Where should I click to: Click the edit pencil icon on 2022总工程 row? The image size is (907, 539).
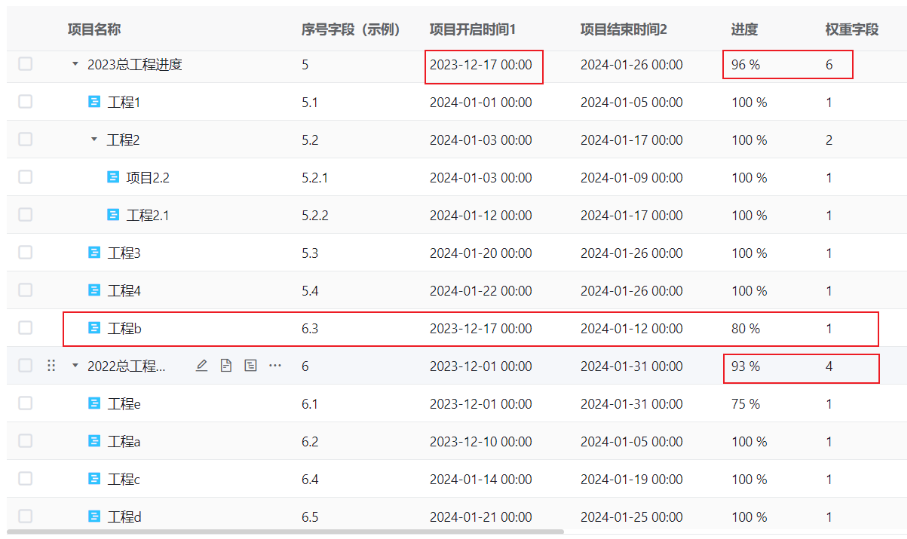pos(201,366)
